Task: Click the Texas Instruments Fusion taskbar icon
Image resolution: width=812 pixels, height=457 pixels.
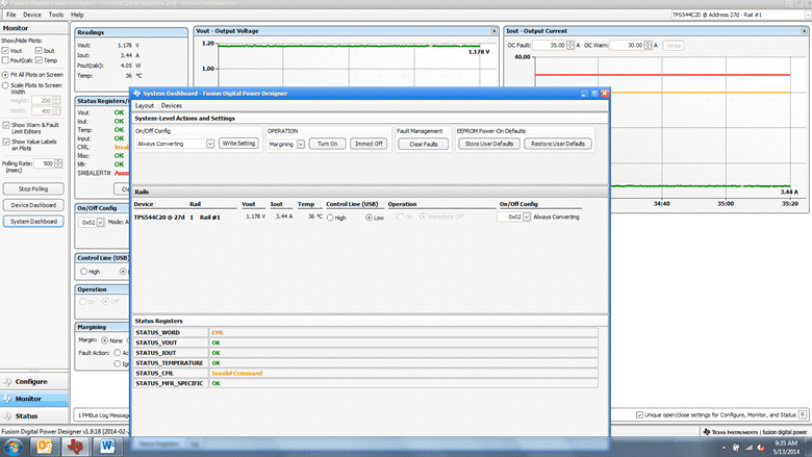Action: click(76, 446)
